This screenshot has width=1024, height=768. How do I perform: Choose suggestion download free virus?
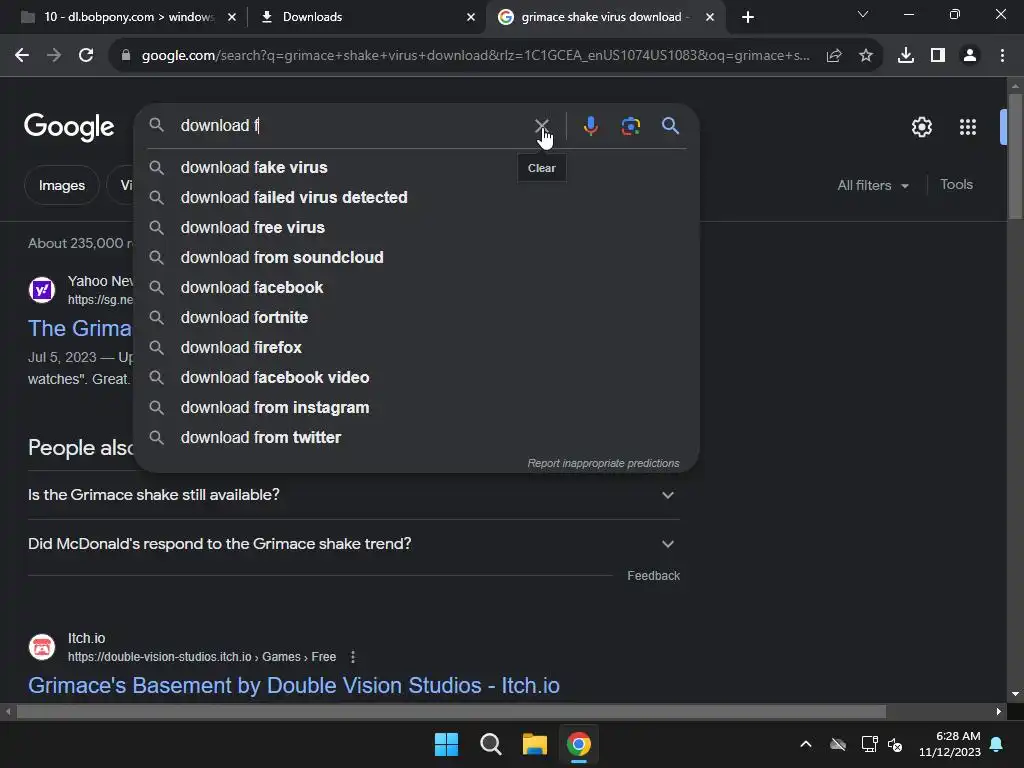pos(416,227)
